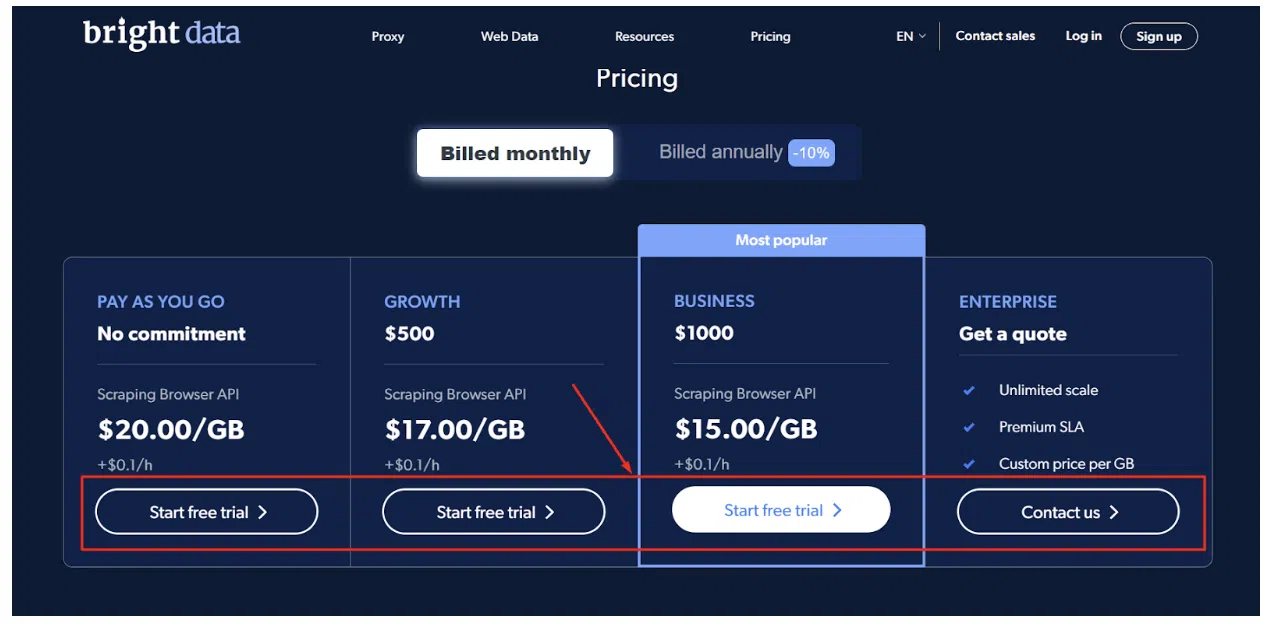Viewport: 1266px width, 624px height.
Task: Open the EN language dropdown
Action: coord(910,36)
